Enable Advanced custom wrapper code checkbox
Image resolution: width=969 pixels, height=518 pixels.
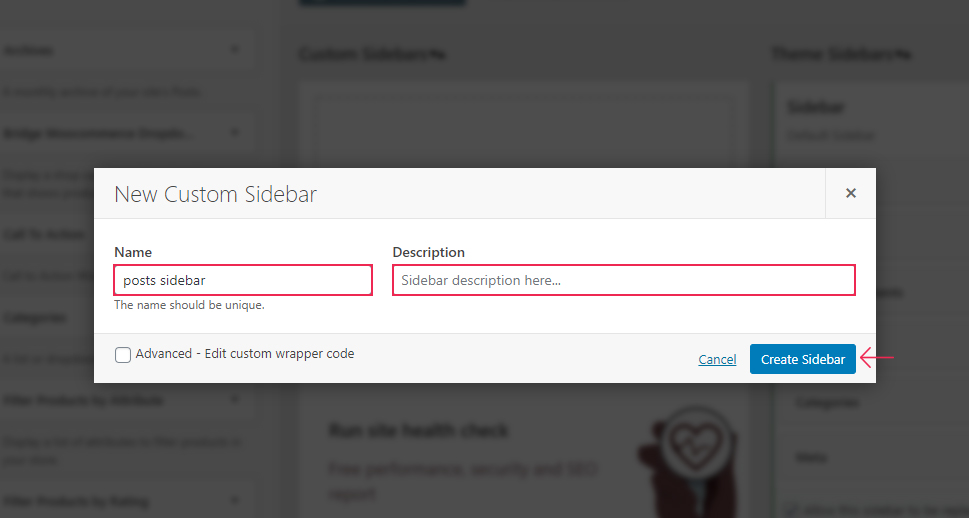(x=122, y=354)
